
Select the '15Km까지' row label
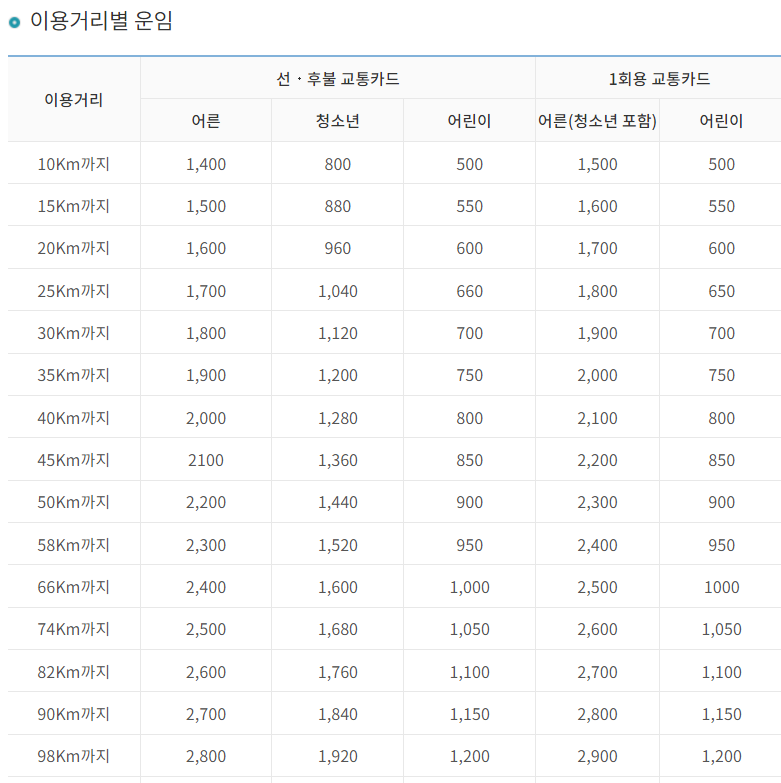click(x=74, y=206)
